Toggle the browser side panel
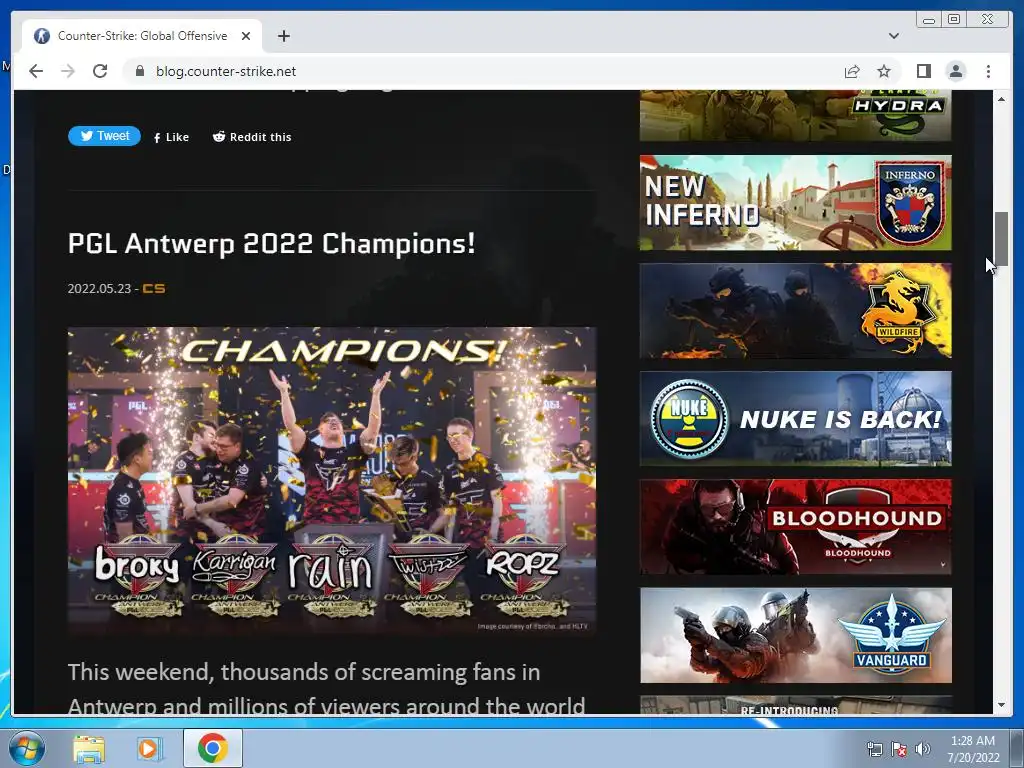This screenshot has width=1024, height=768. (923, 71)
